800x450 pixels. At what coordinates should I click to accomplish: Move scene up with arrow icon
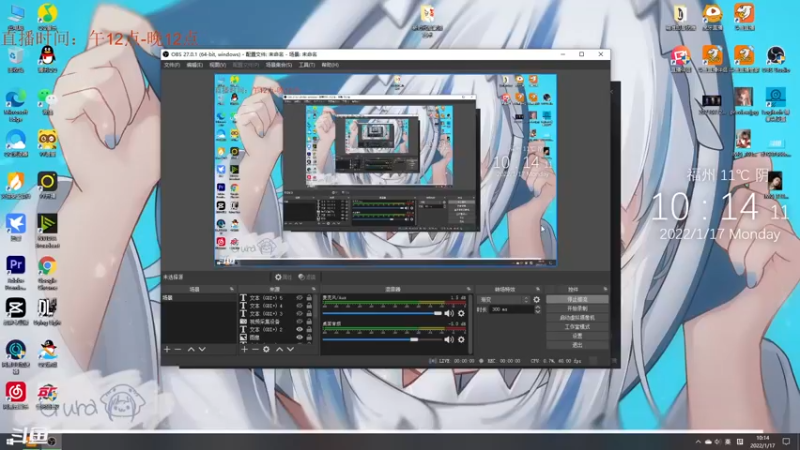tap(191, 349)
